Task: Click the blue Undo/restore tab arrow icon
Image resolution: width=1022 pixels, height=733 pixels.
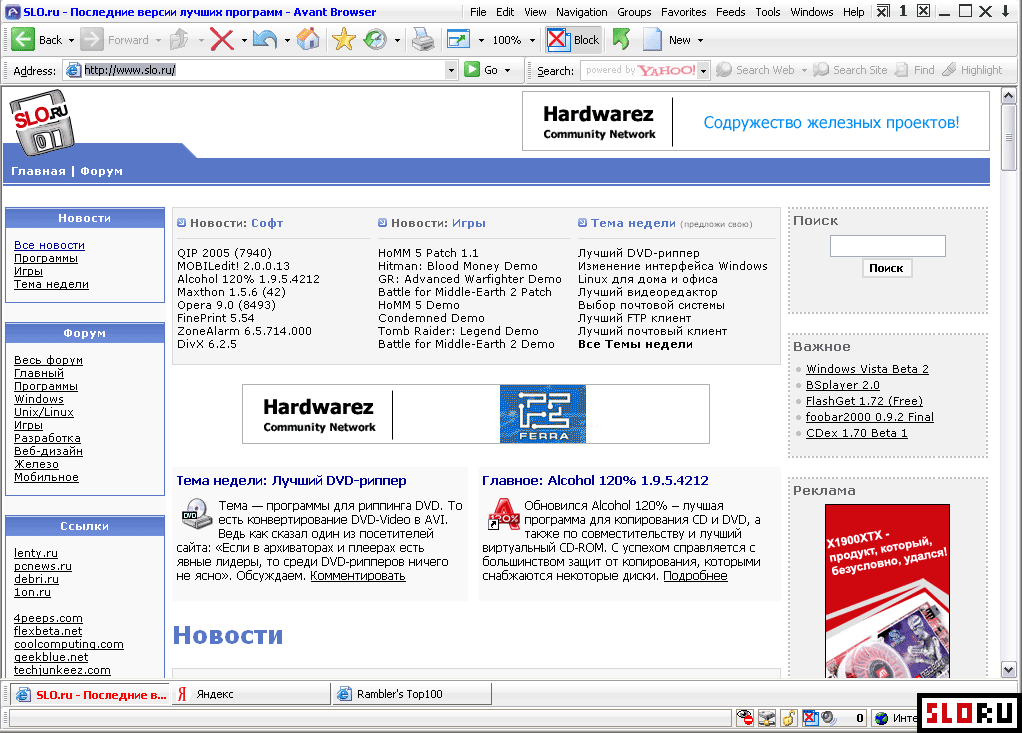Action: (265, 40)
